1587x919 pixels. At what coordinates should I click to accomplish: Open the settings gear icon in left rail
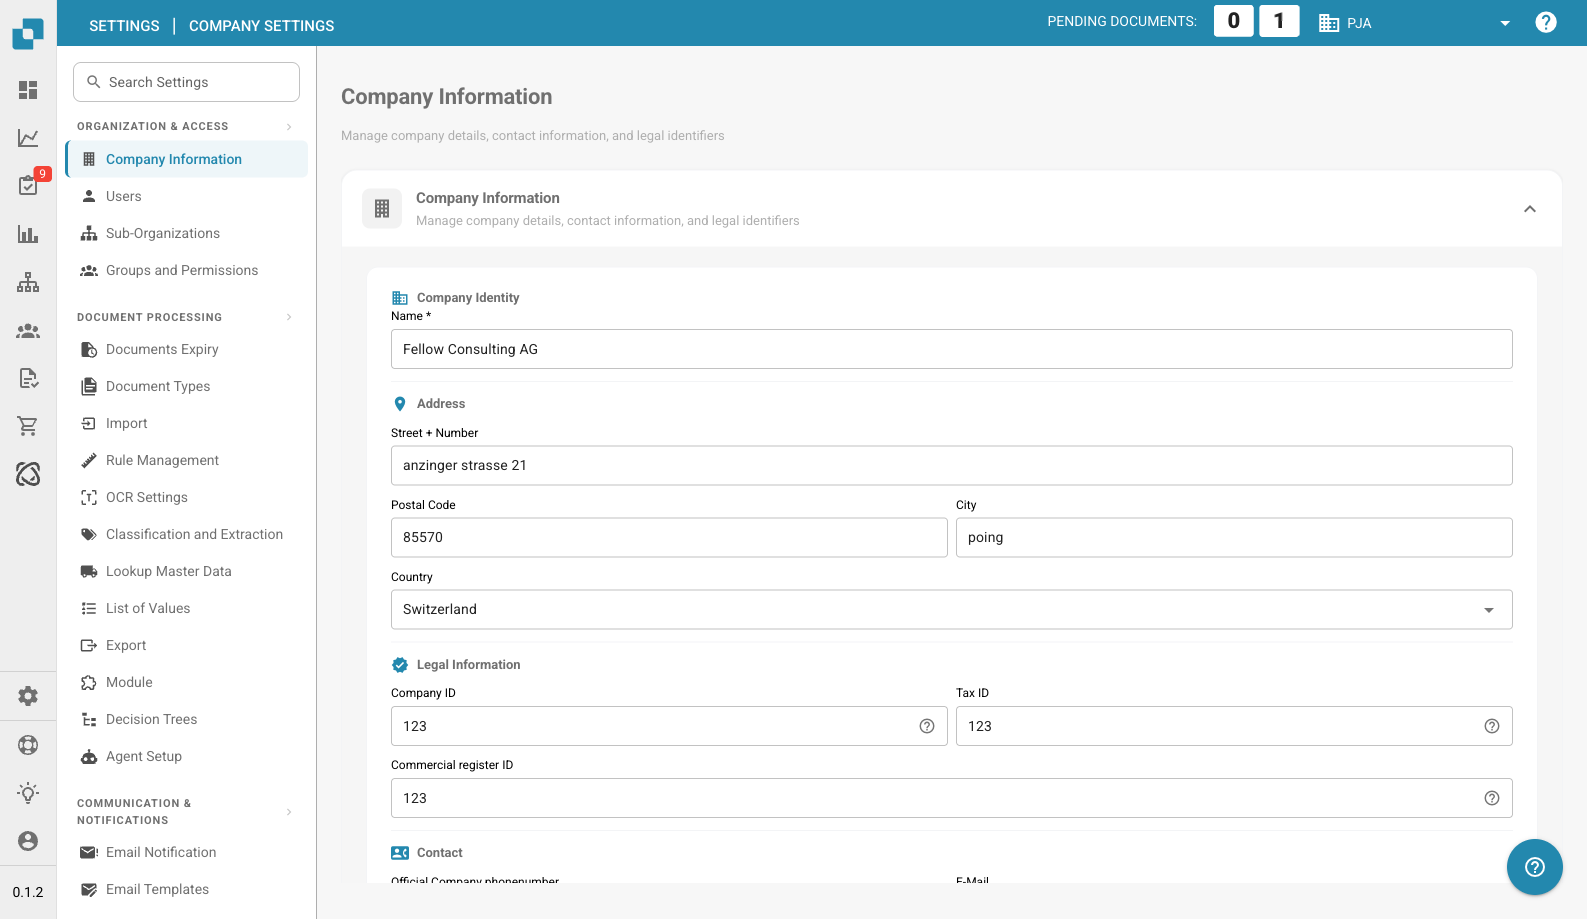point(28,696)
